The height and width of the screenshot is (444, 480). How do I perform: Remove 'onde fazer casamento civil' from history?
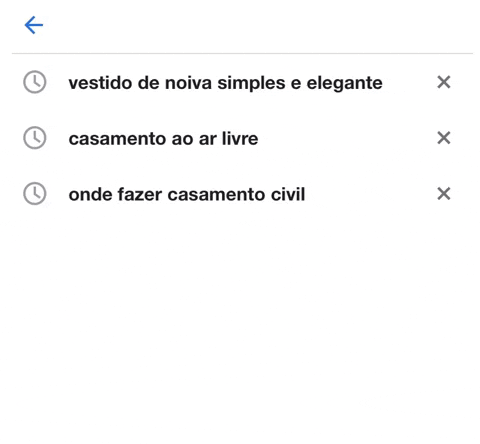click(444, 194)
